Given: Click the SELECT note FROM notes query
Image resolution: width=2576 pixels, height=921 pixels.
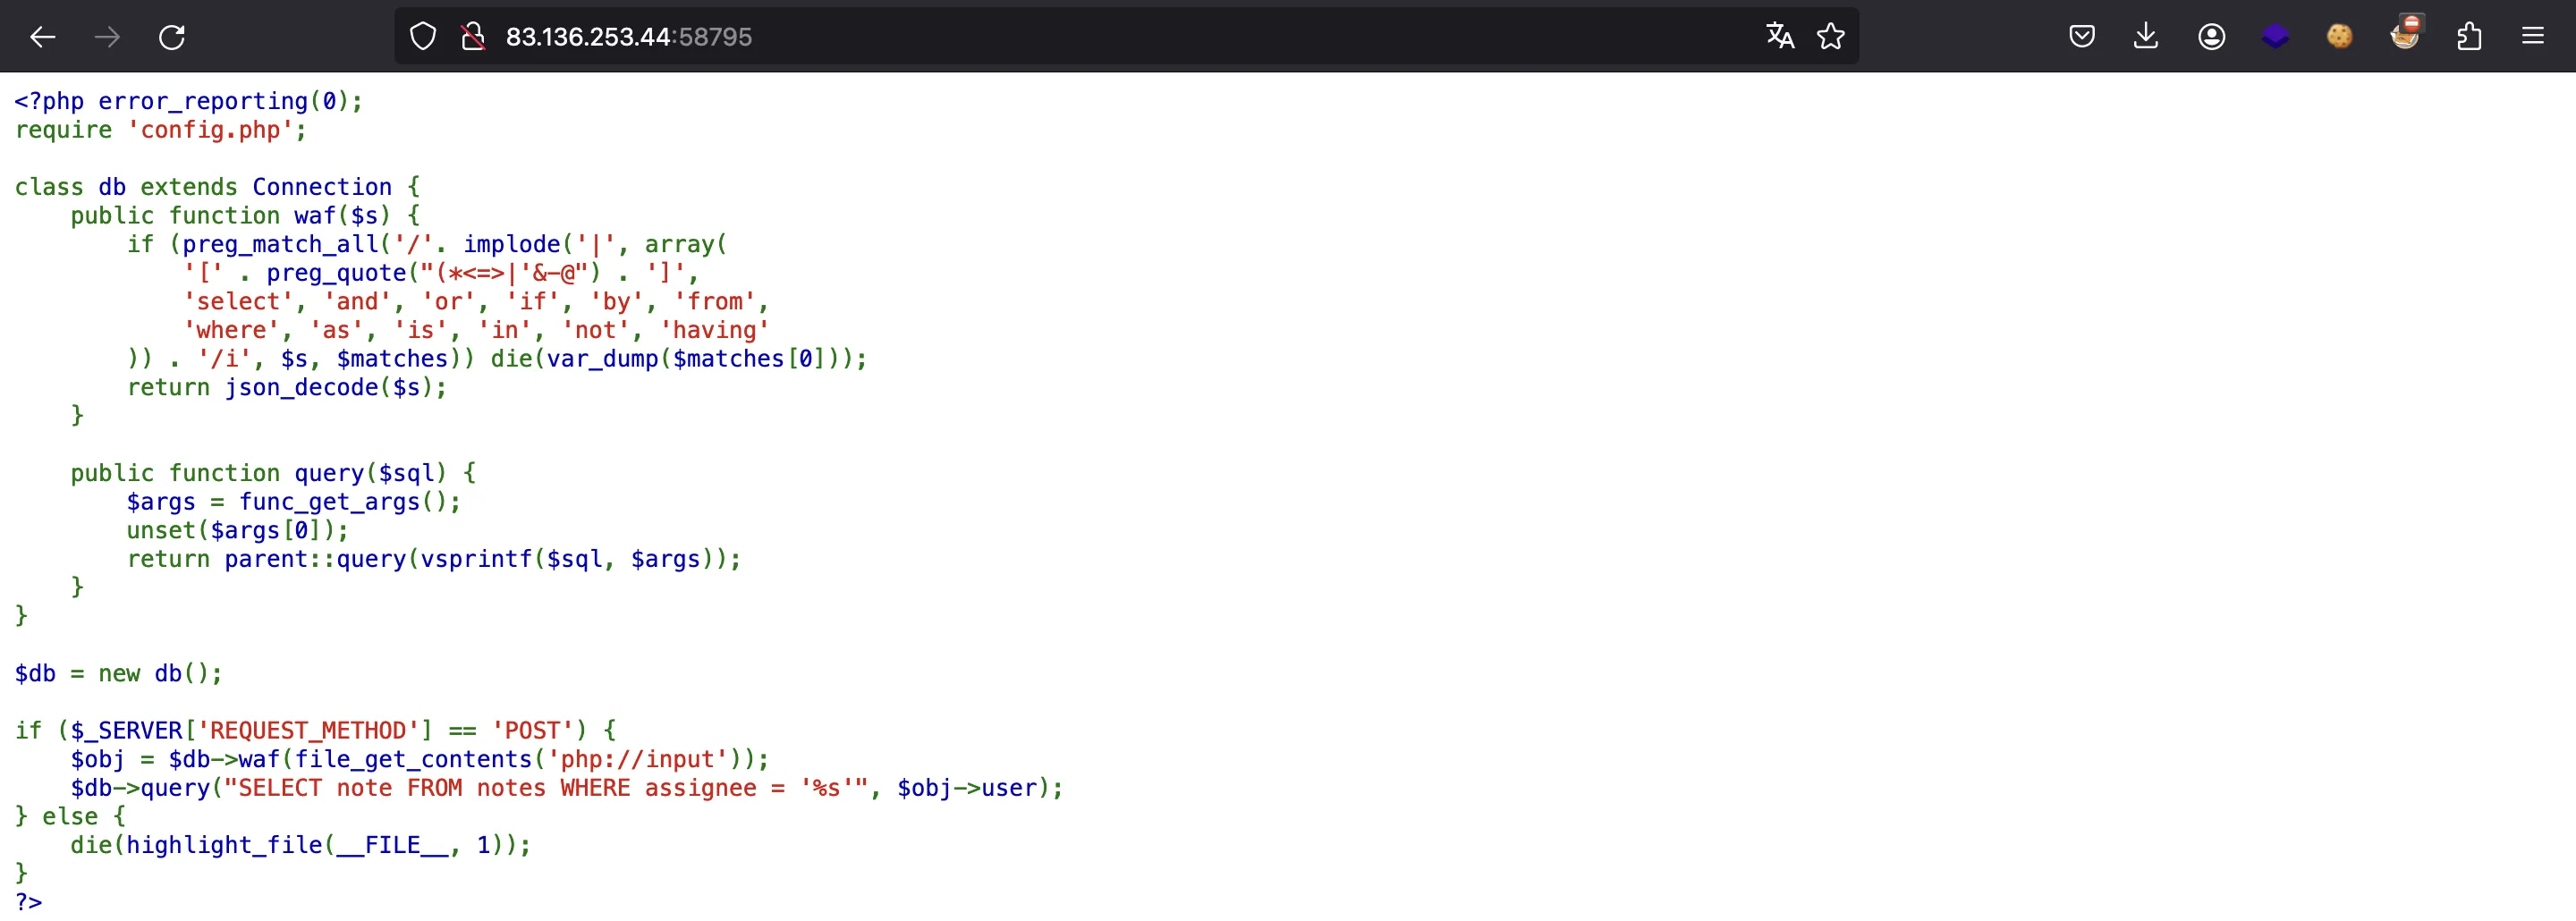Looking at the screenshot, I should 546,788.
